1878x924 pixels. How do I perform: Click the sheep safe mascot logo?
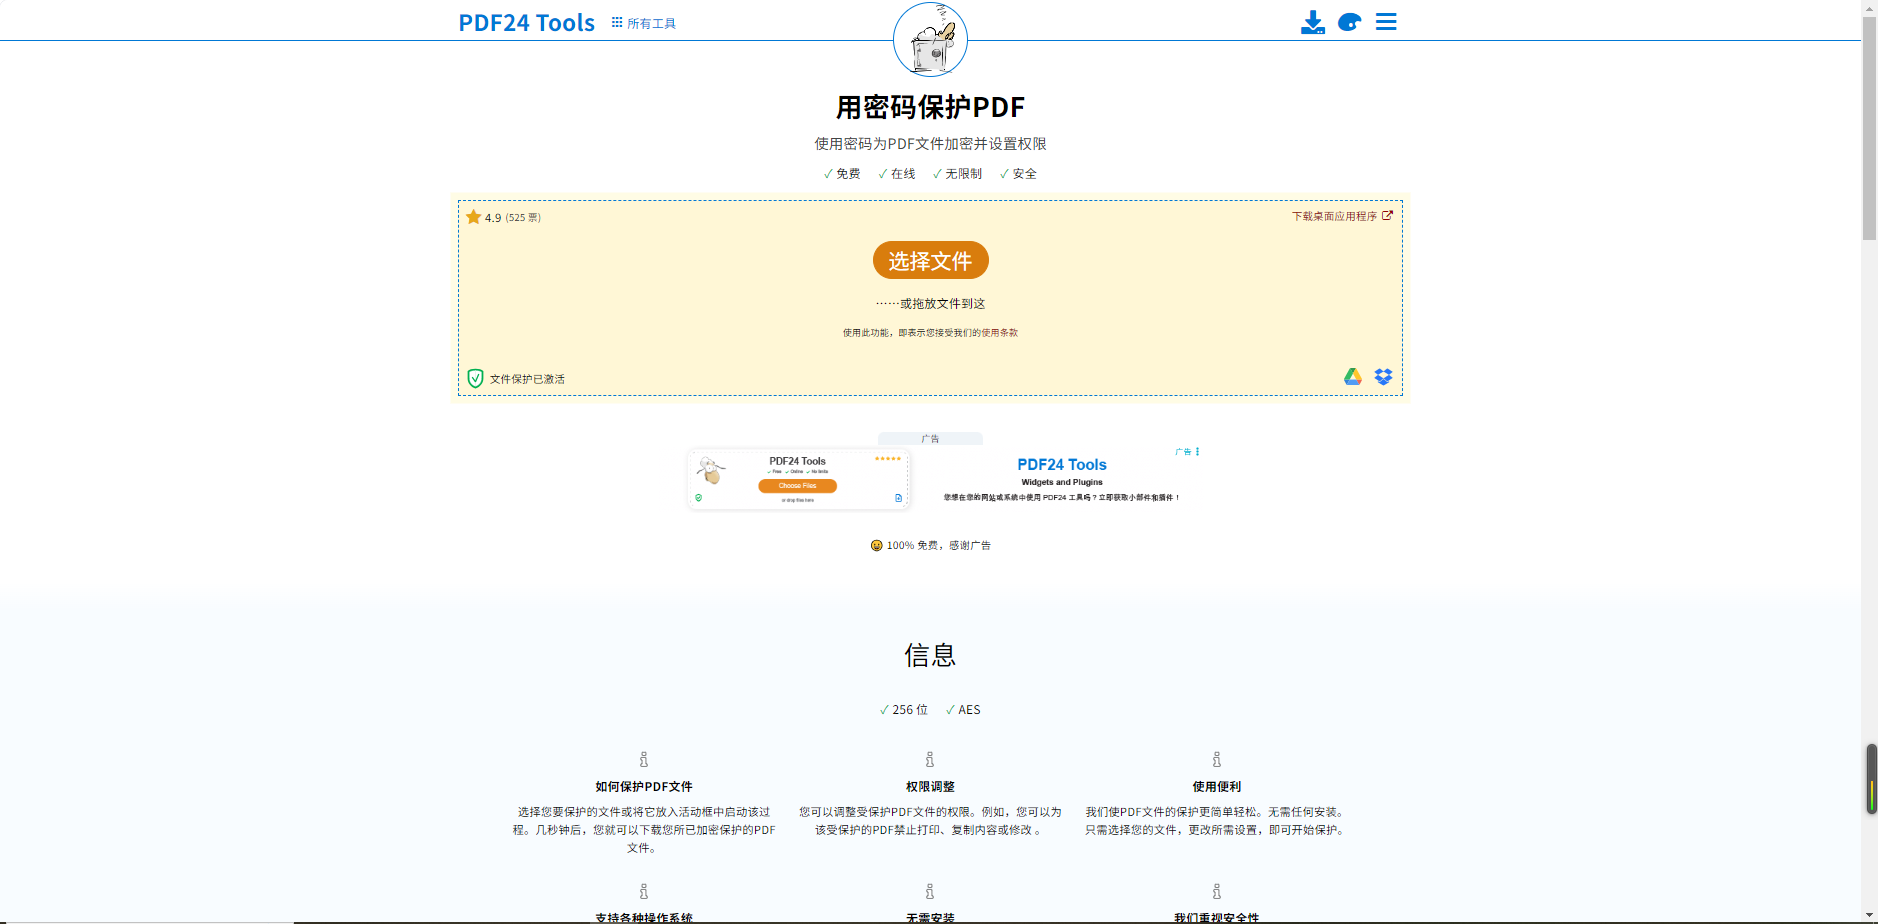[x=930, y=40]
